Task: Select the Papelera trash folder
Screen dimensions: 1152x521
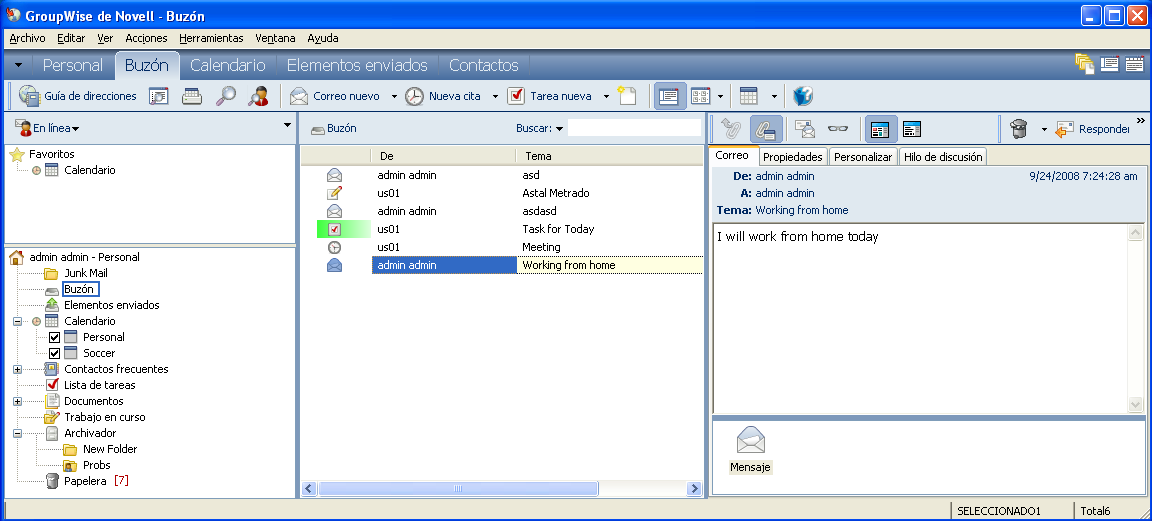Action: tap(85, 481)
